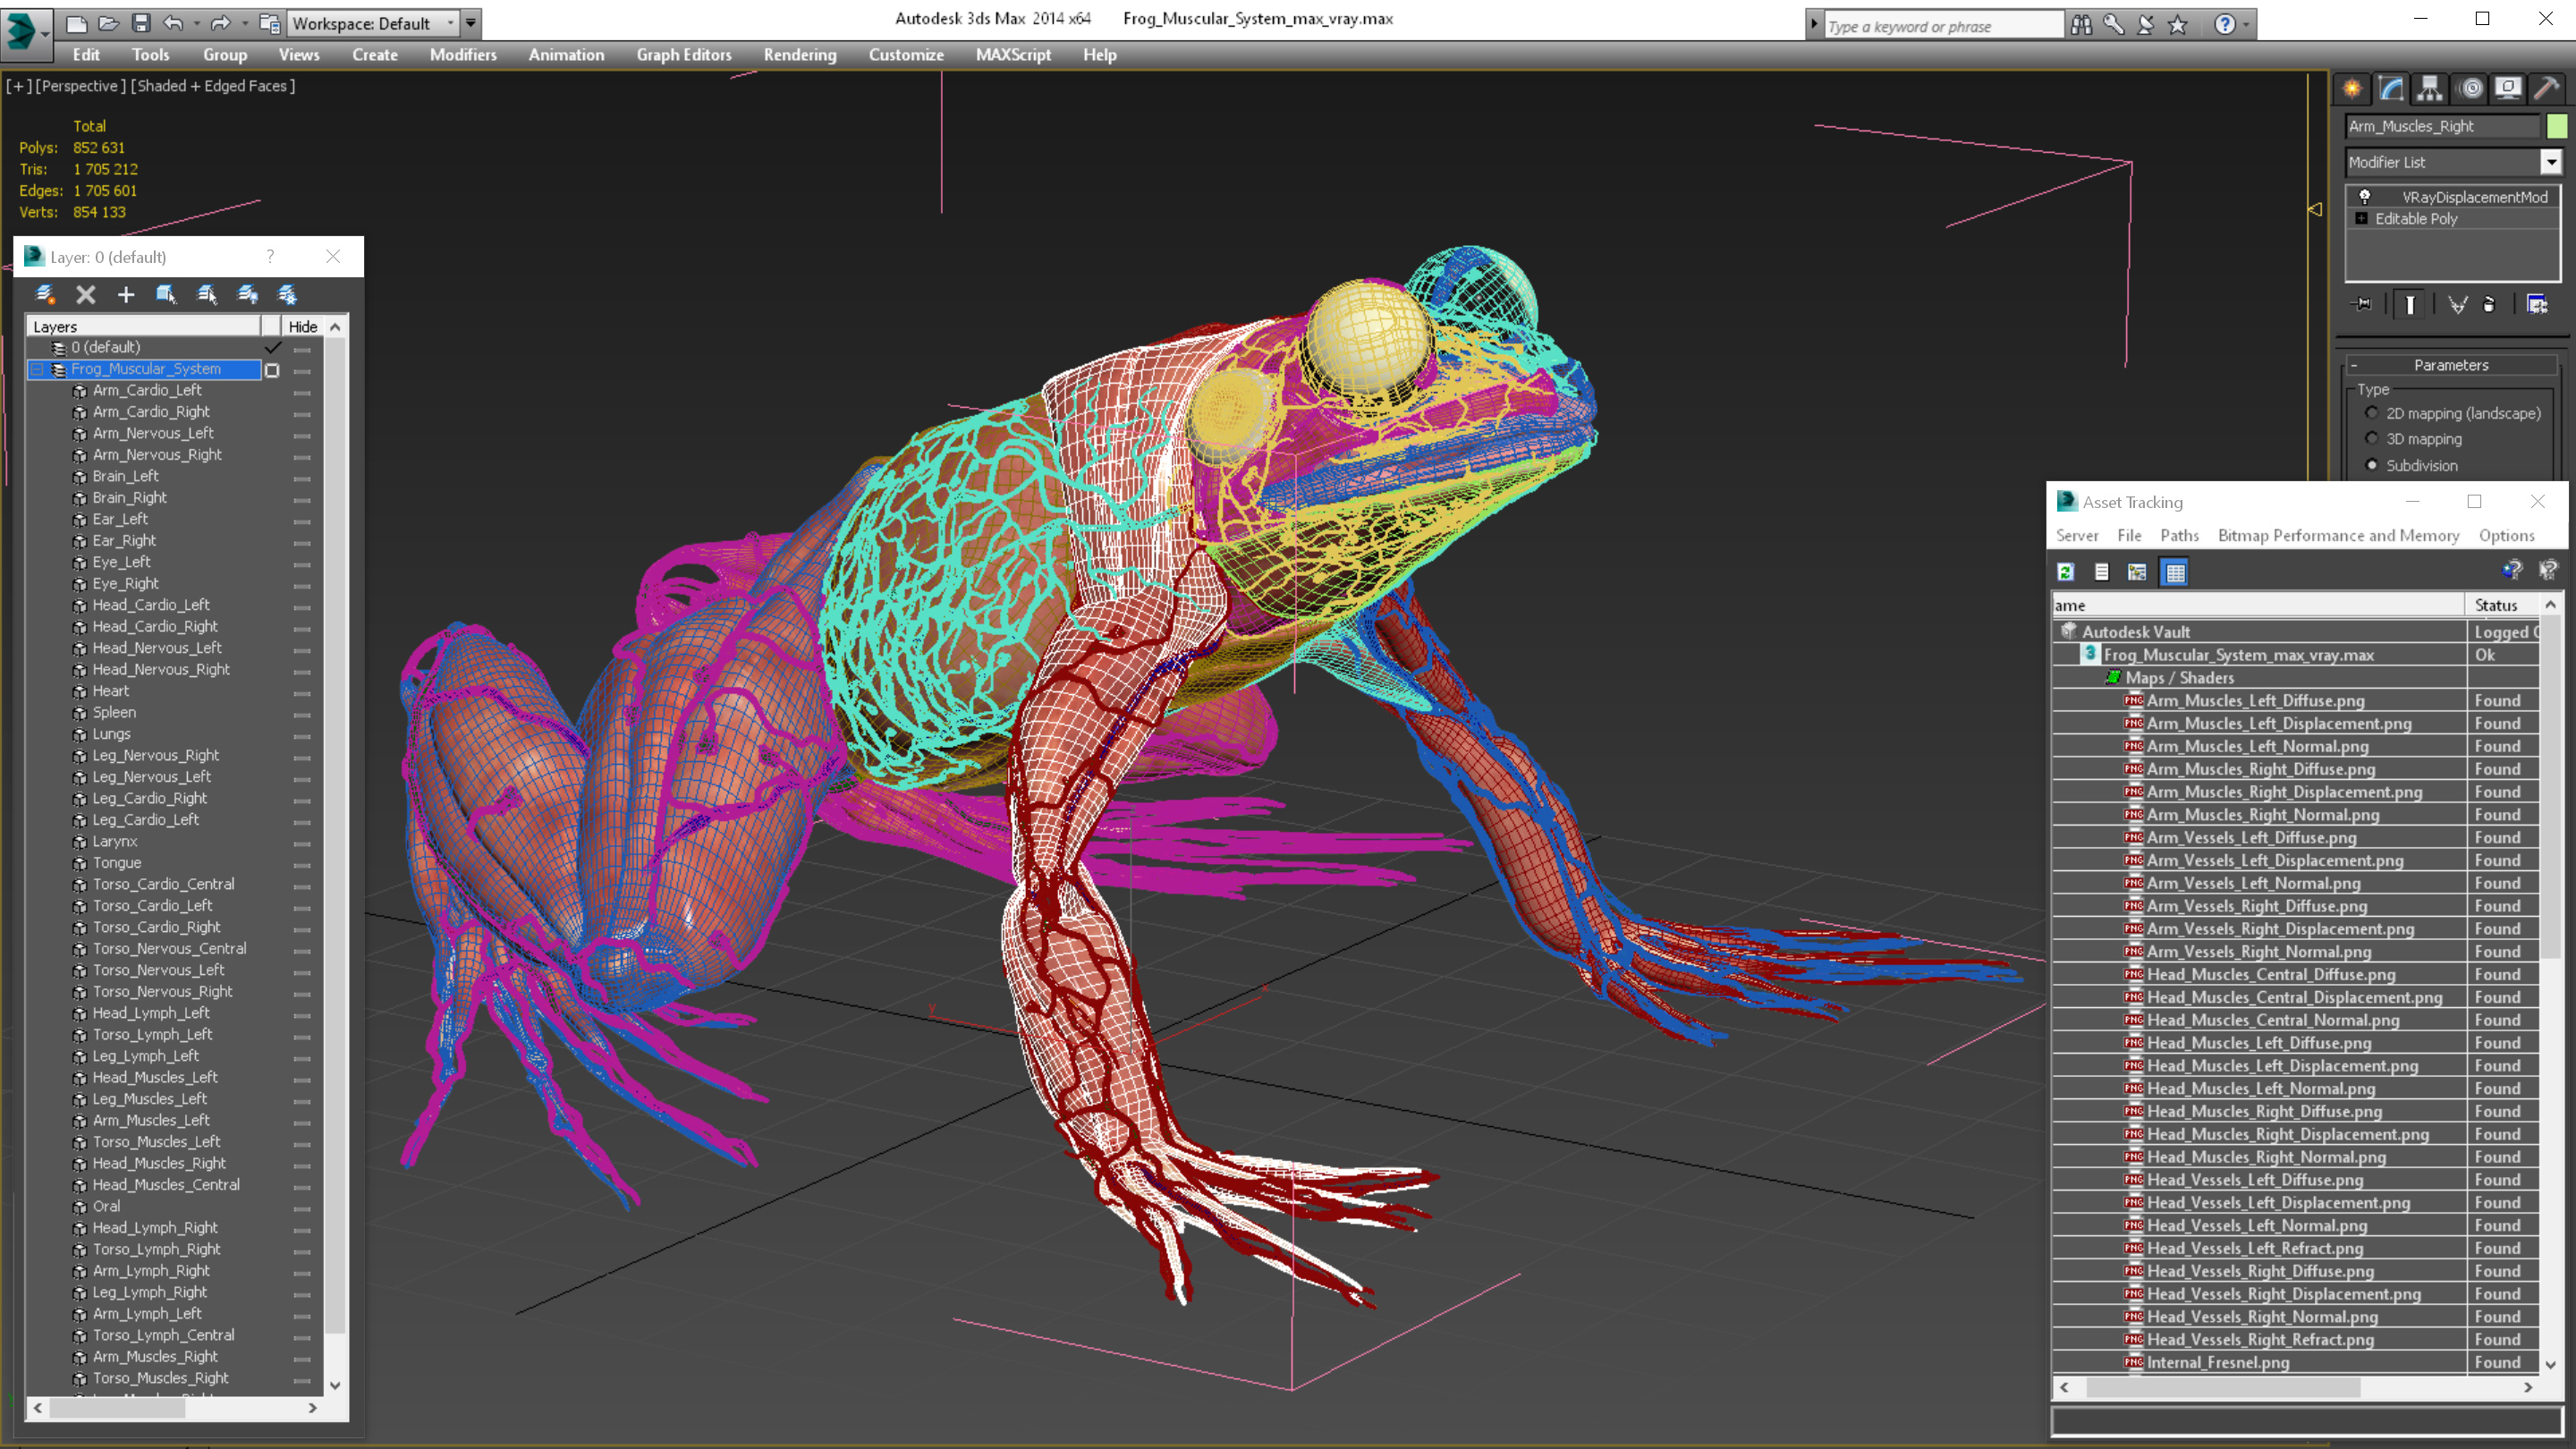Open the Hierarchy command panel tab

tap(2430, 89)
